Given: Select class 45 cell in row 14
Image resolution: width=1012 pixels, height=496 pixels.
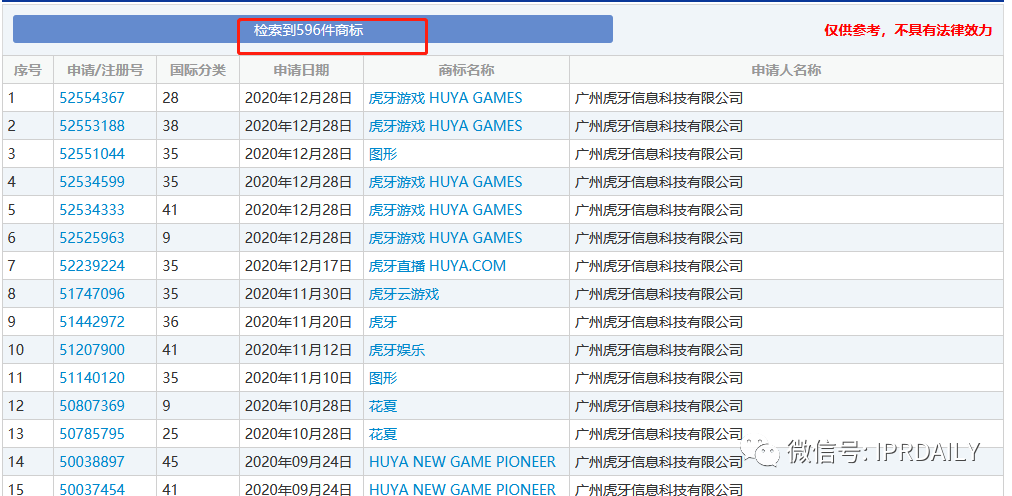Looking at the screenshot, I should 198,462.
